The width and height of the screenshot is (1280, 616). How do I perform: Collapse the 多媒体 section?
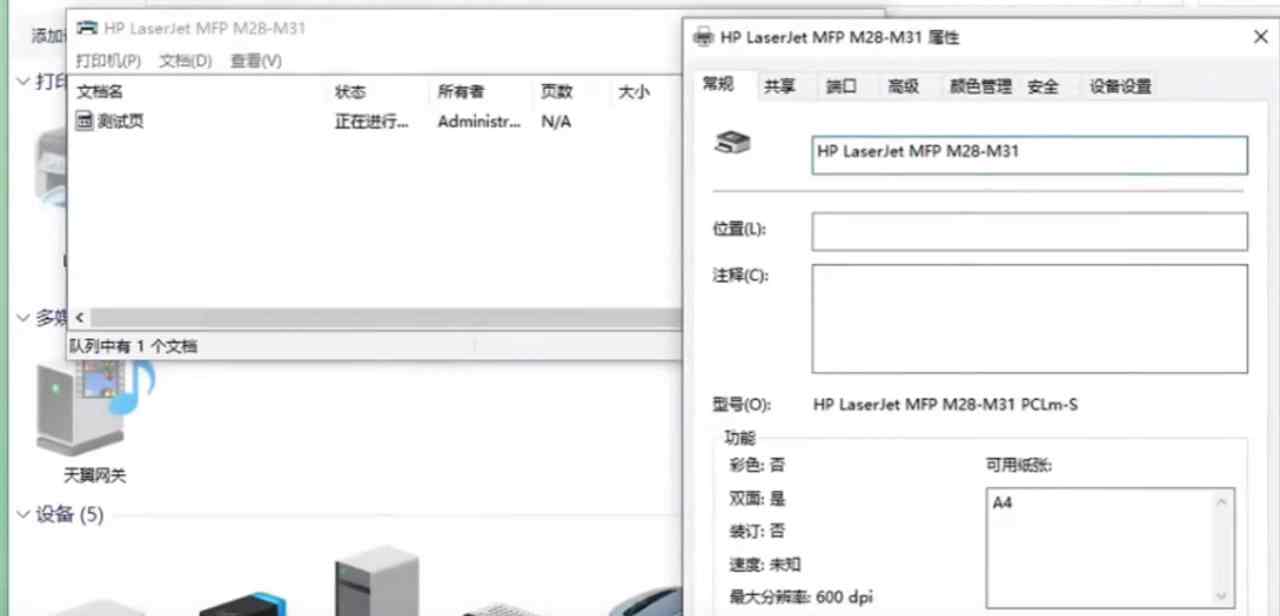click(22, 318)
